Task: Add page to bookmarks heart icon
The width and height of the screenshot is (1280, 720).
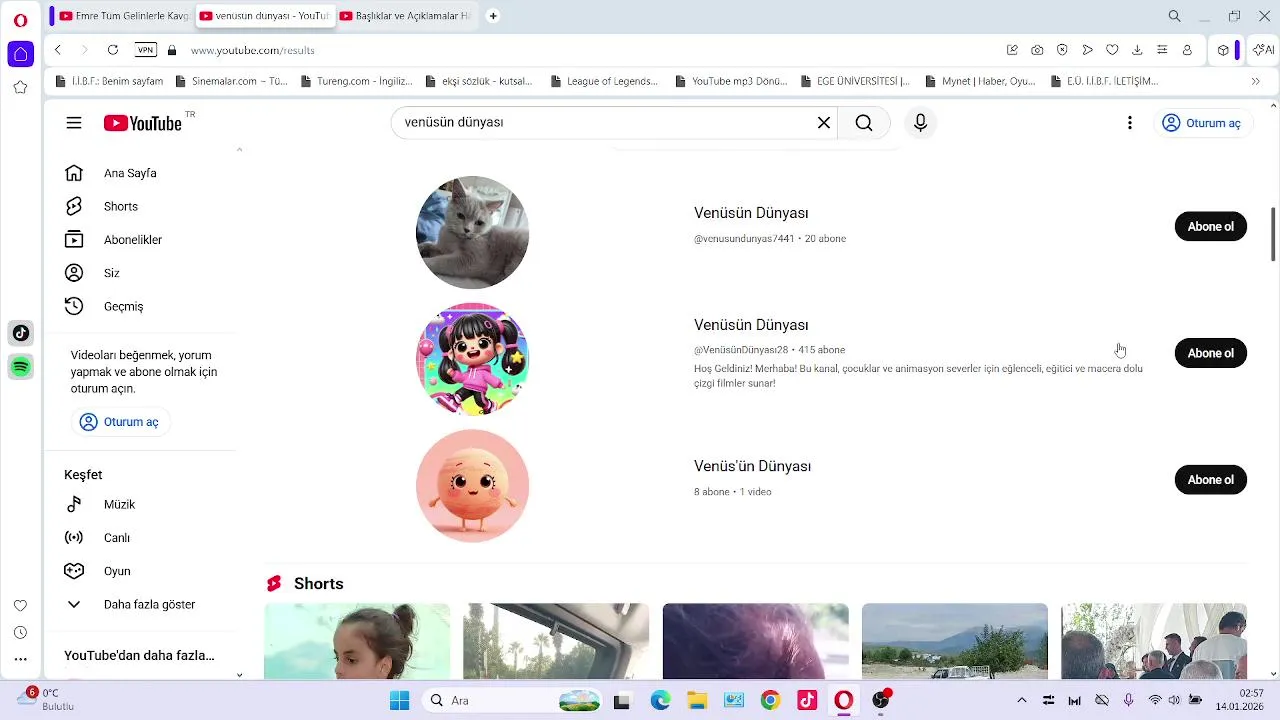Action: click(1112, 50)
